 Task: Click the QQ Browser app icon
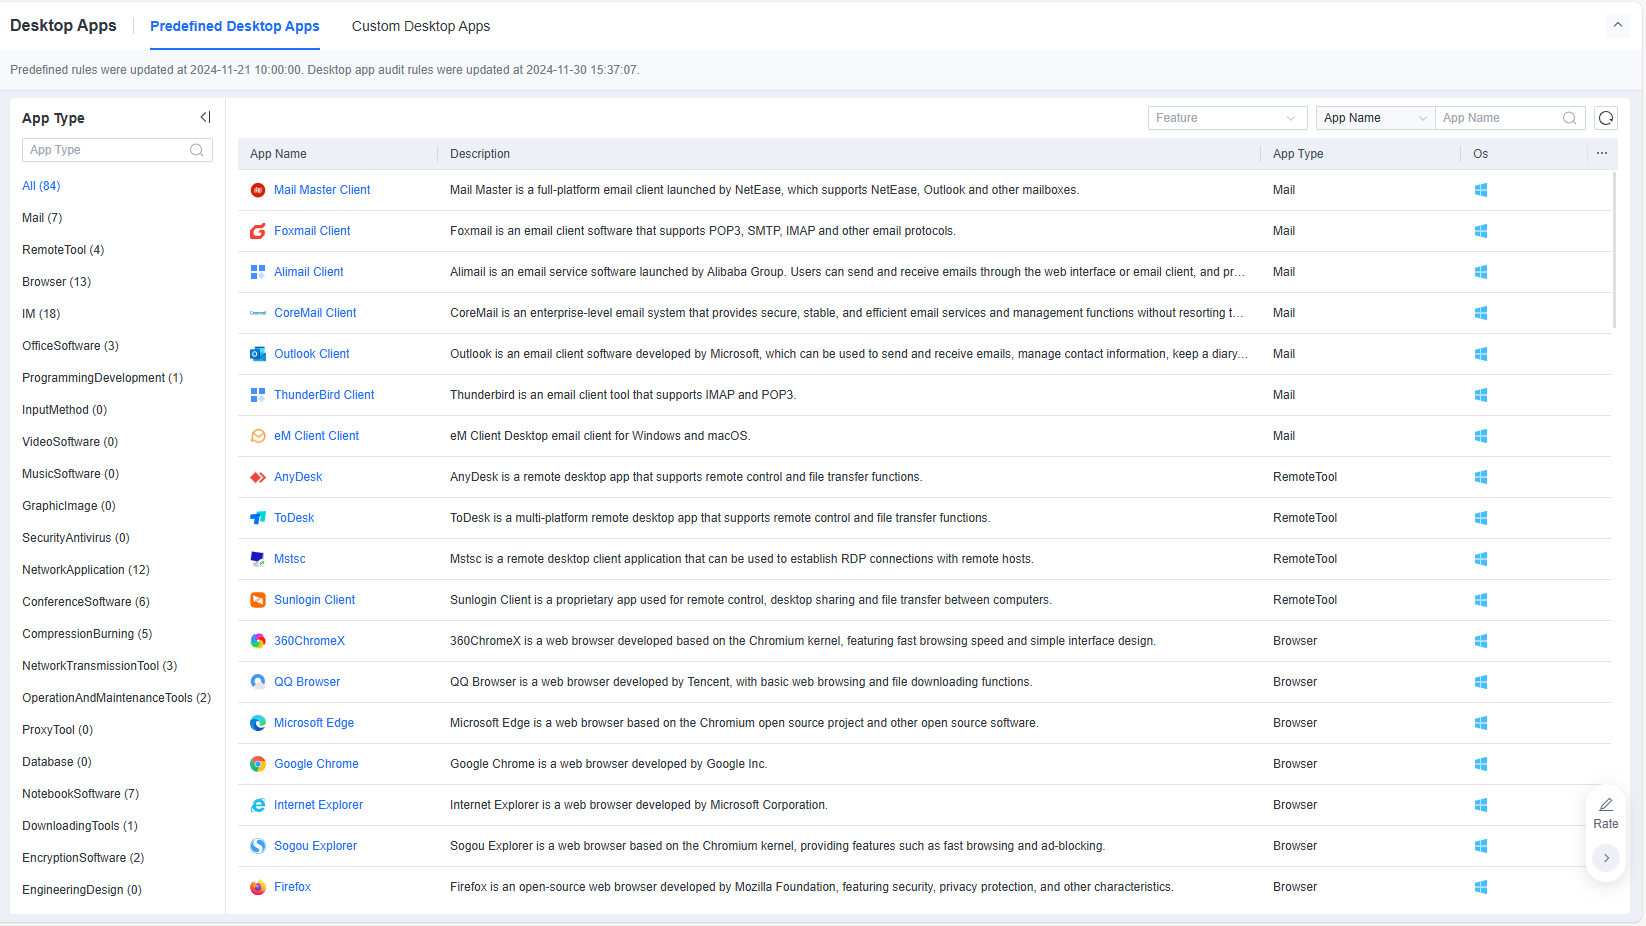click(258, 682)
